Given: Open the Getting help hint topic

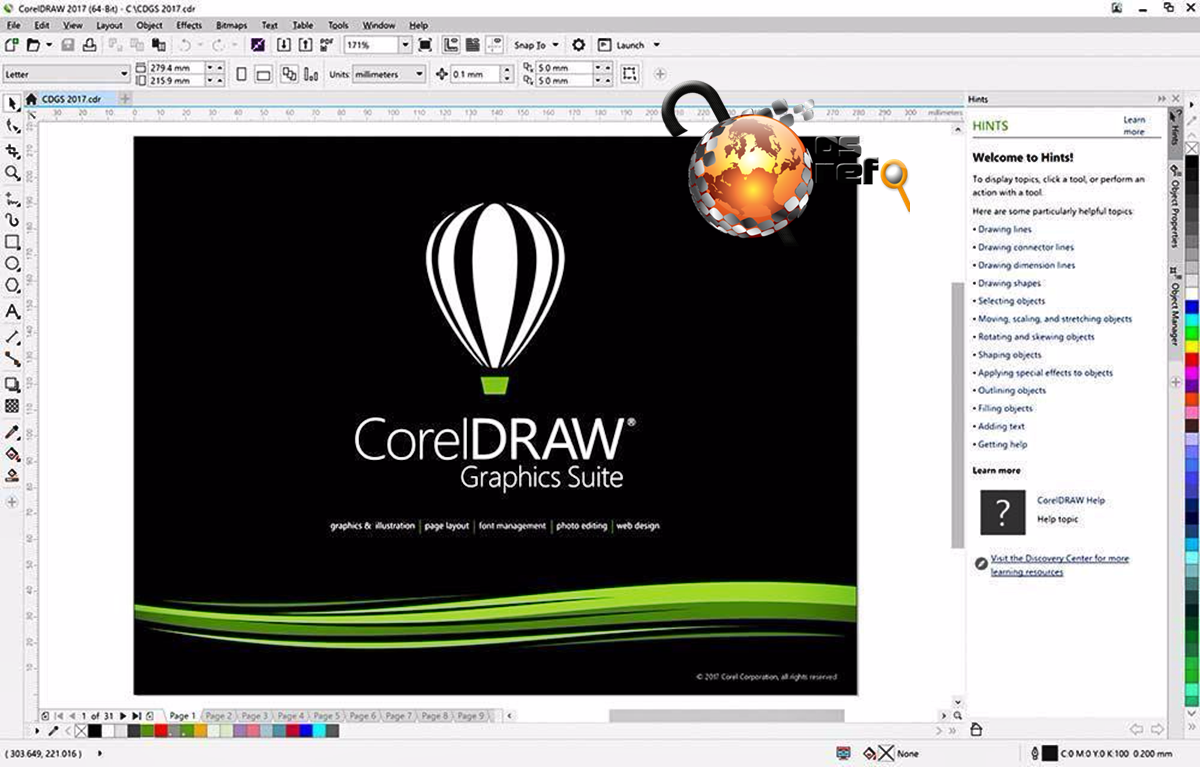Looking at the screenshot, I should (x=1002, y=444).
